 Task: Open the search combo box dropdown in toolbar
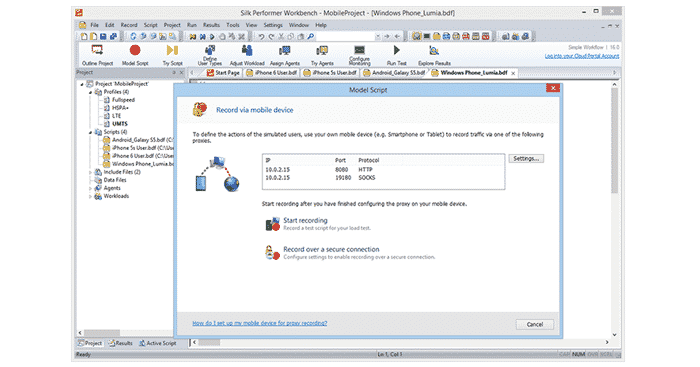(377, 37)
